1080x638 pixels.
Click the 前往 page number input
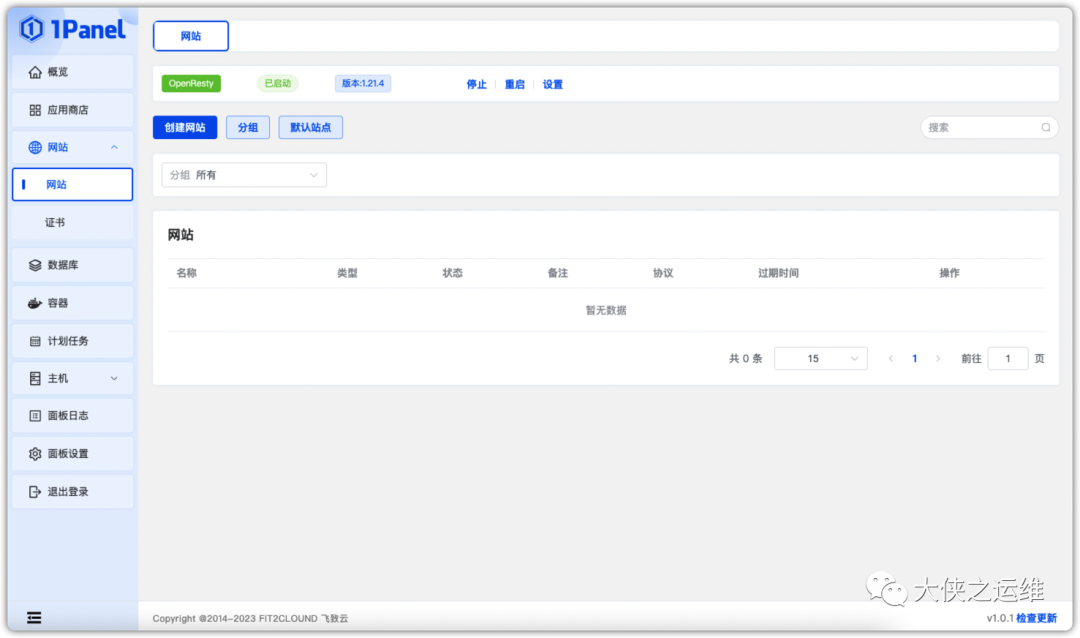pos(1008,358)
